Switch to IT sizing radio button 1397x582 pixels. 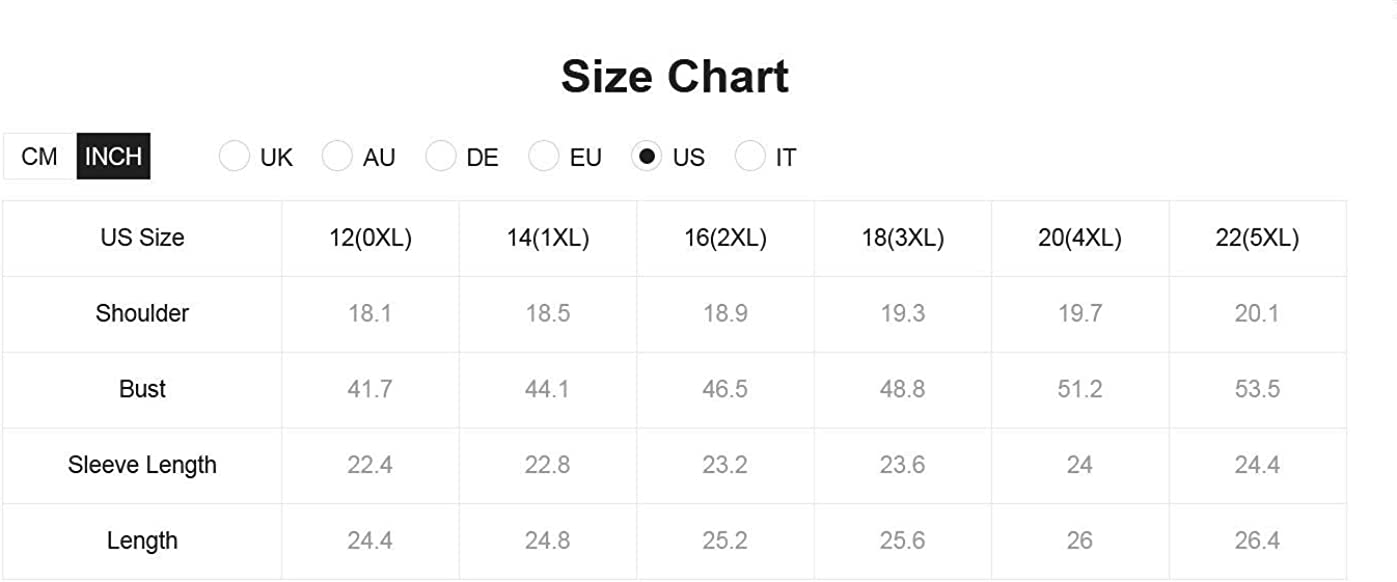(749, 157)
